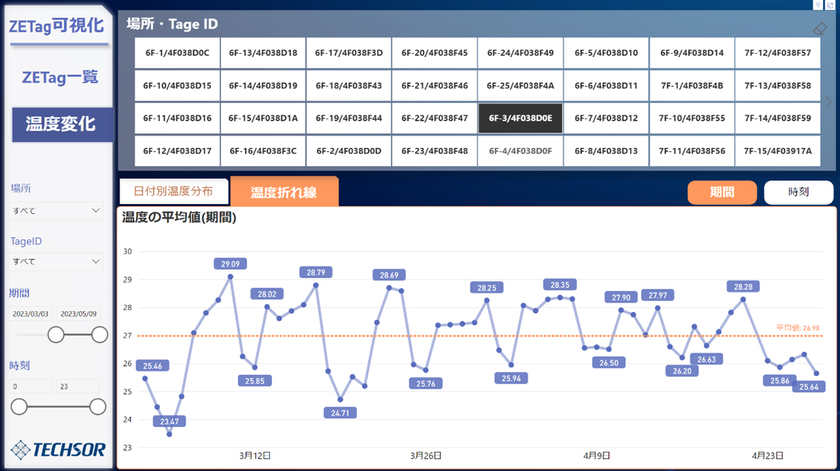
Task: Click the 期間 button
Action: (x=722, y=192)
